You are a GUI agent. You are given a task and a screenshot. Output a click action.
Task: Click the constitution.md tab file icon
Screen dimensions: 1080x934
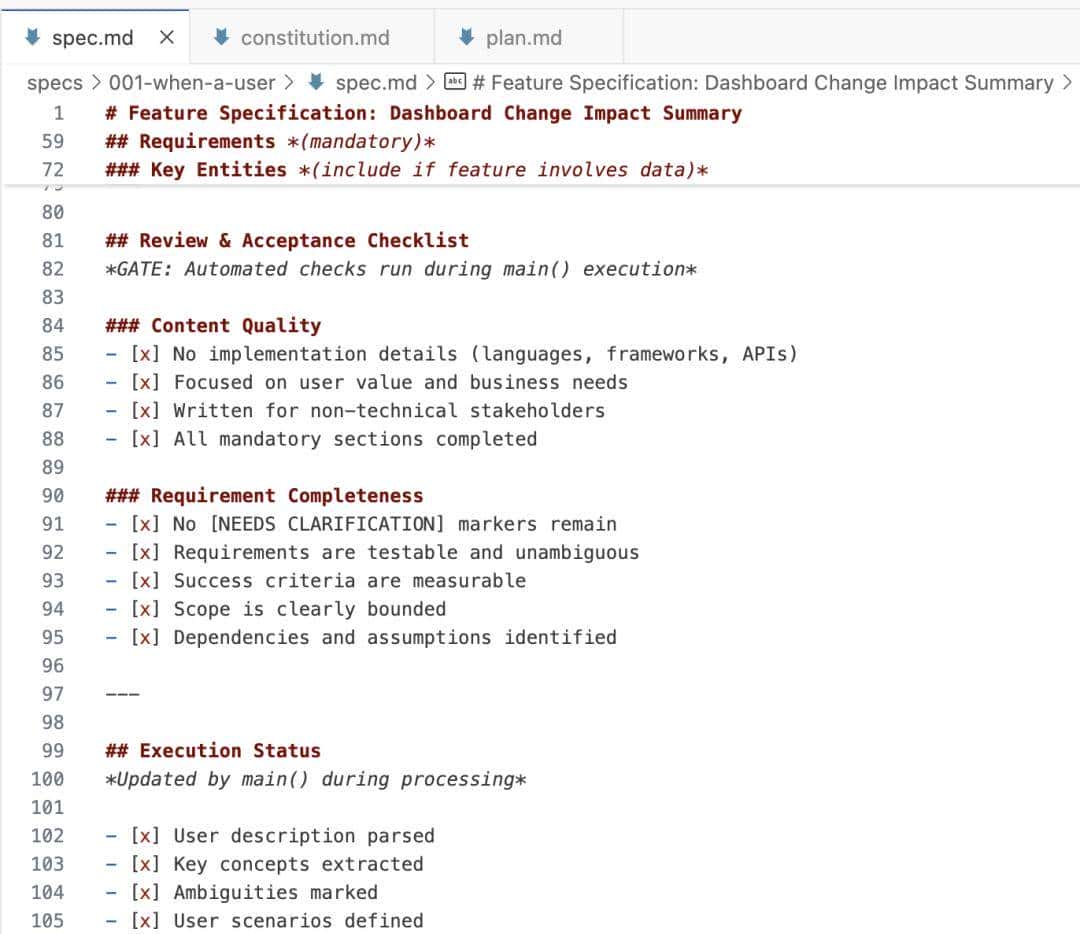222,38
